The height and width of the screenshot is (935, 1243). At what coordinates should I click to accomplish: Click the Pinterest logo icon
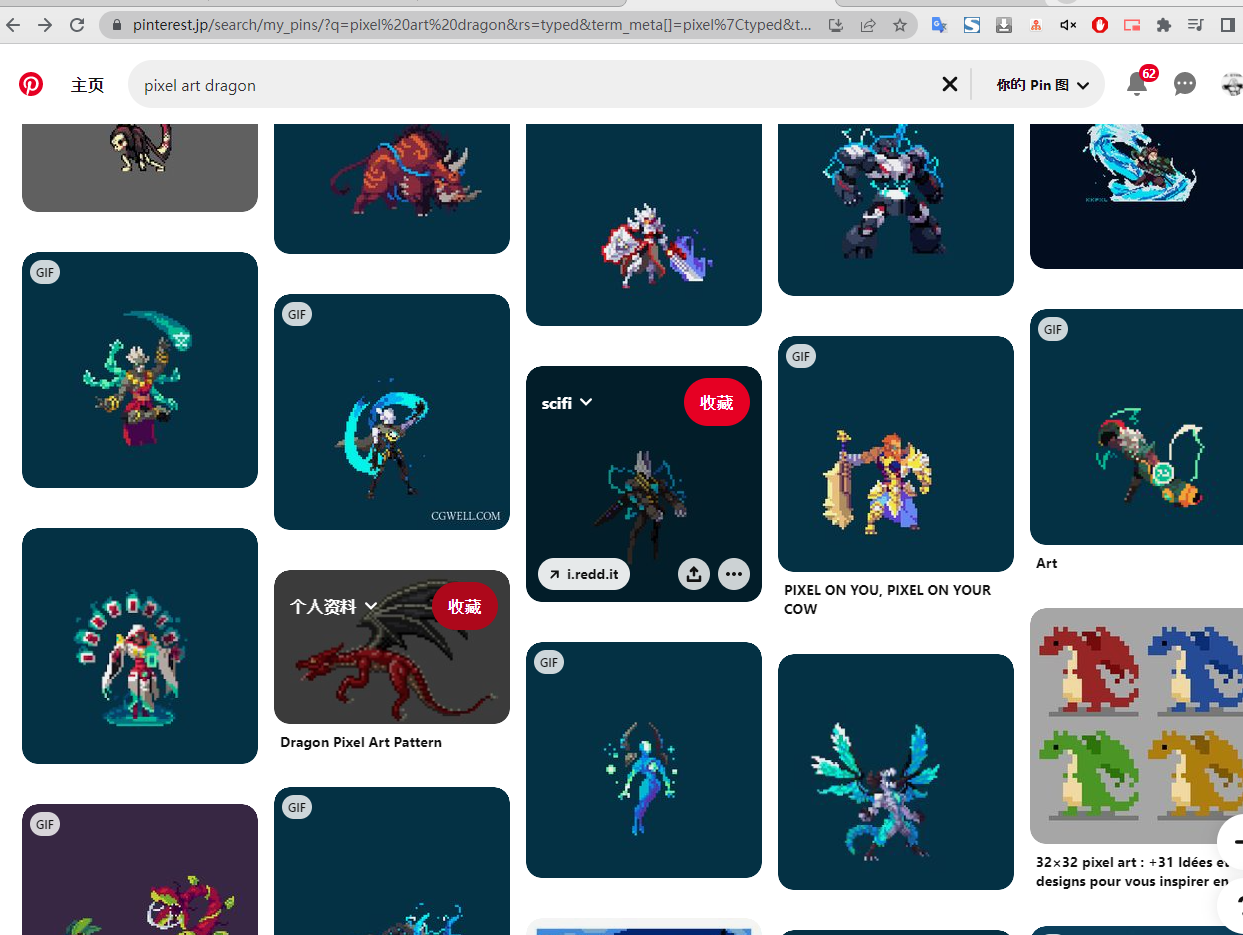click(x=31, y=84)
